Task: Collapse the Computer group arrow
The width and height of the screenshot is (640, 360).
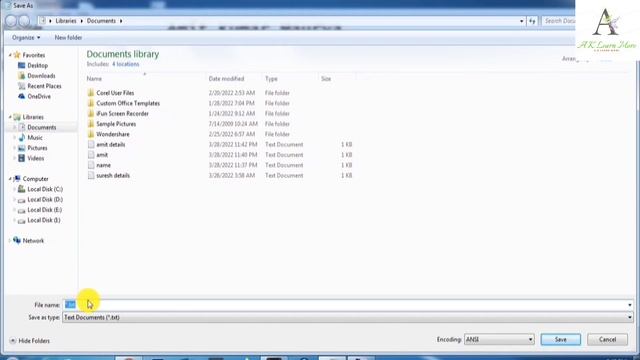Action: [10, 179]
